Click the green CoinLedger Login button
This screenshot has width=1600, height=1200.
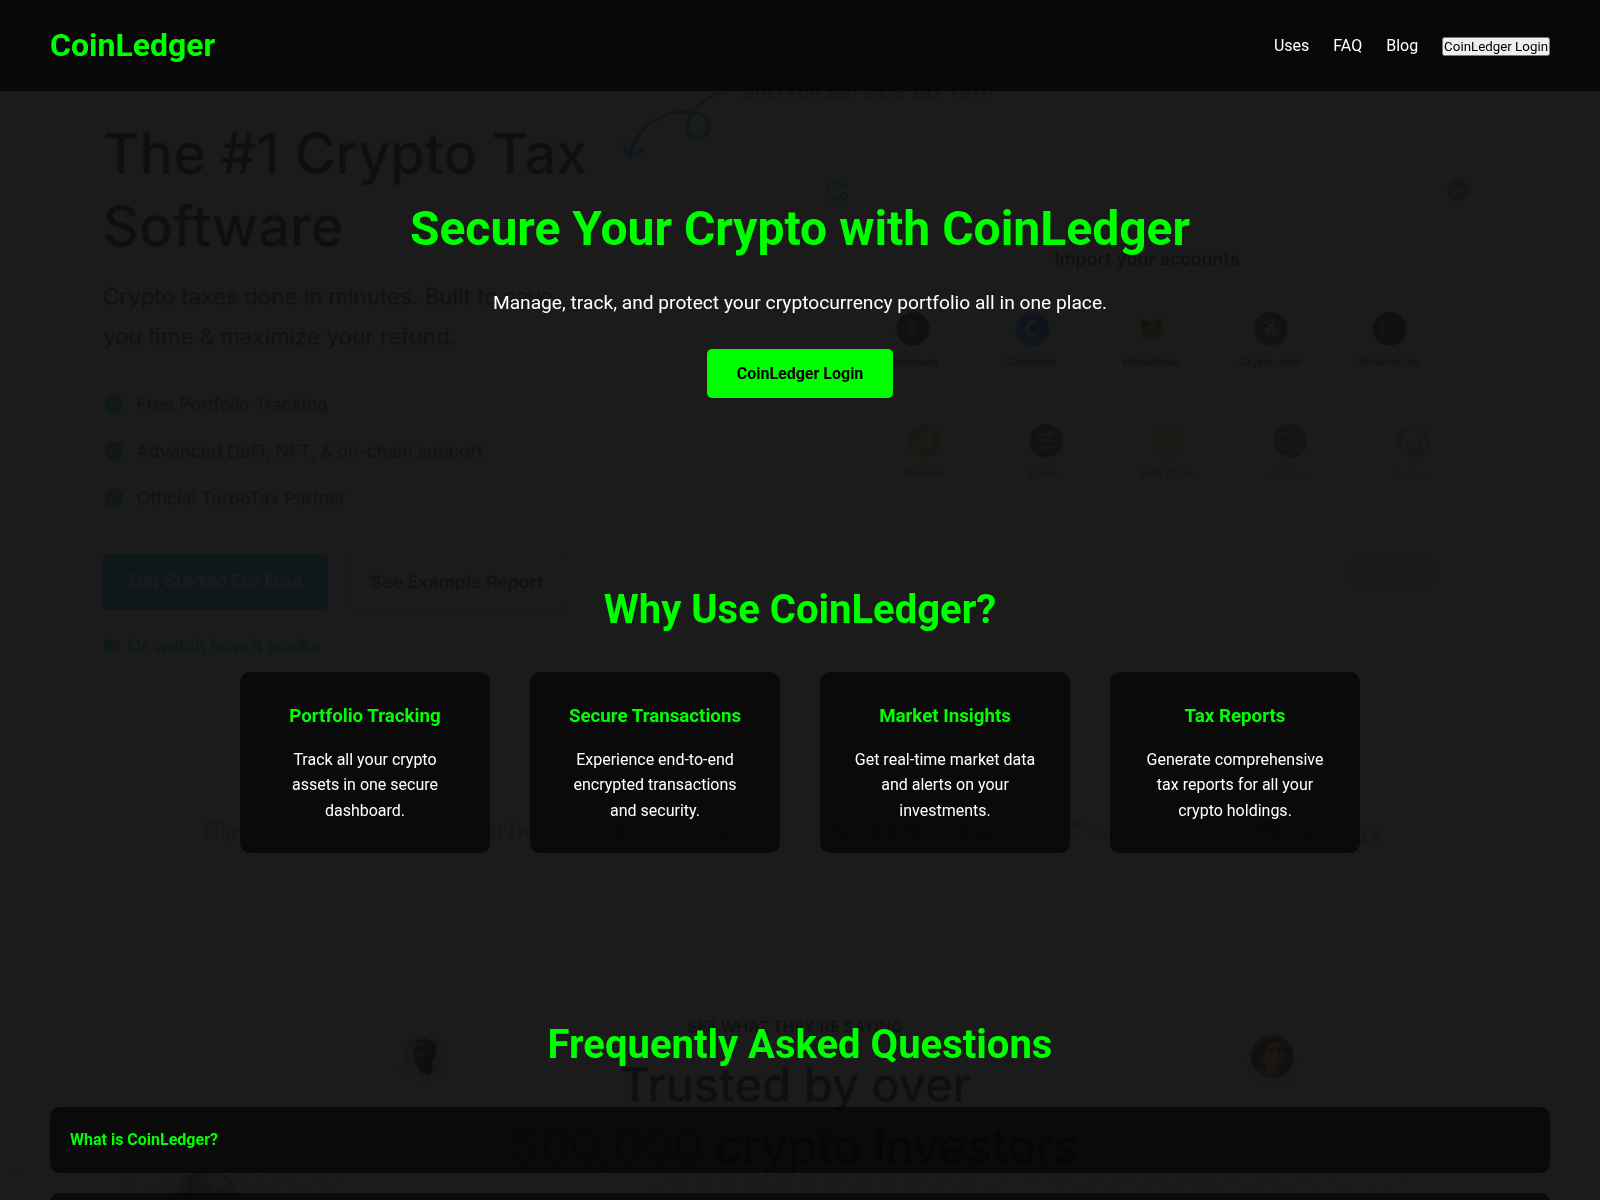click(800, 373)
